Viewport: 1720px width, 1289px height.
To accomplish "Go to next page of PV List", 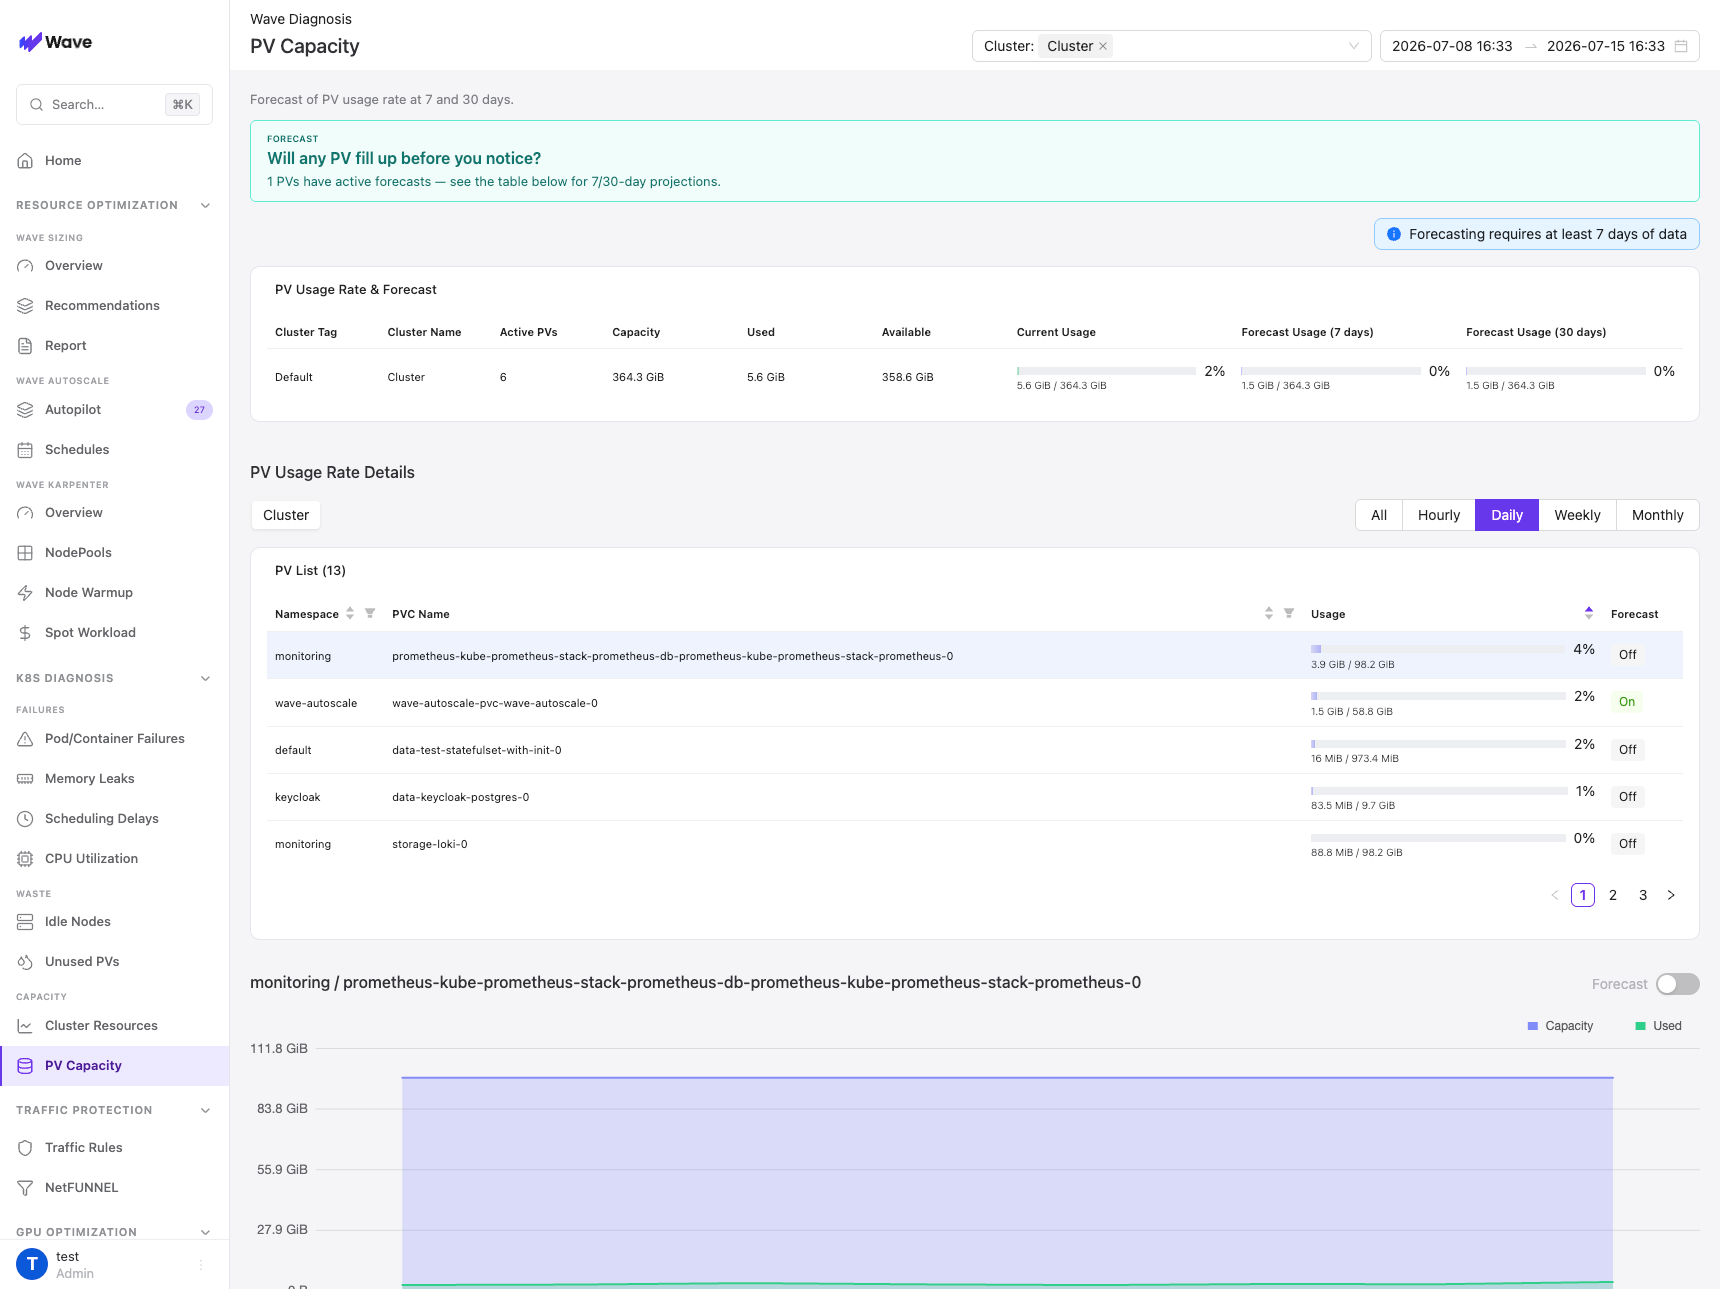I will (1671, 895).
